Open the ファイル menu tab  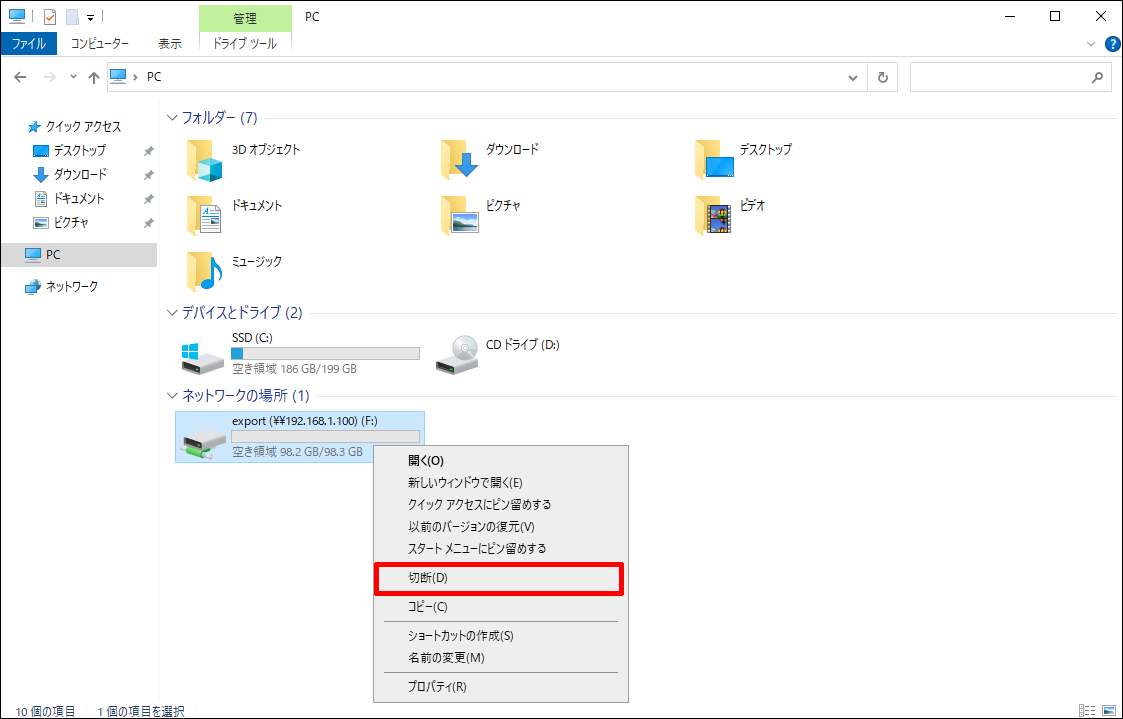pyautogui.click(x=29, y=44)
